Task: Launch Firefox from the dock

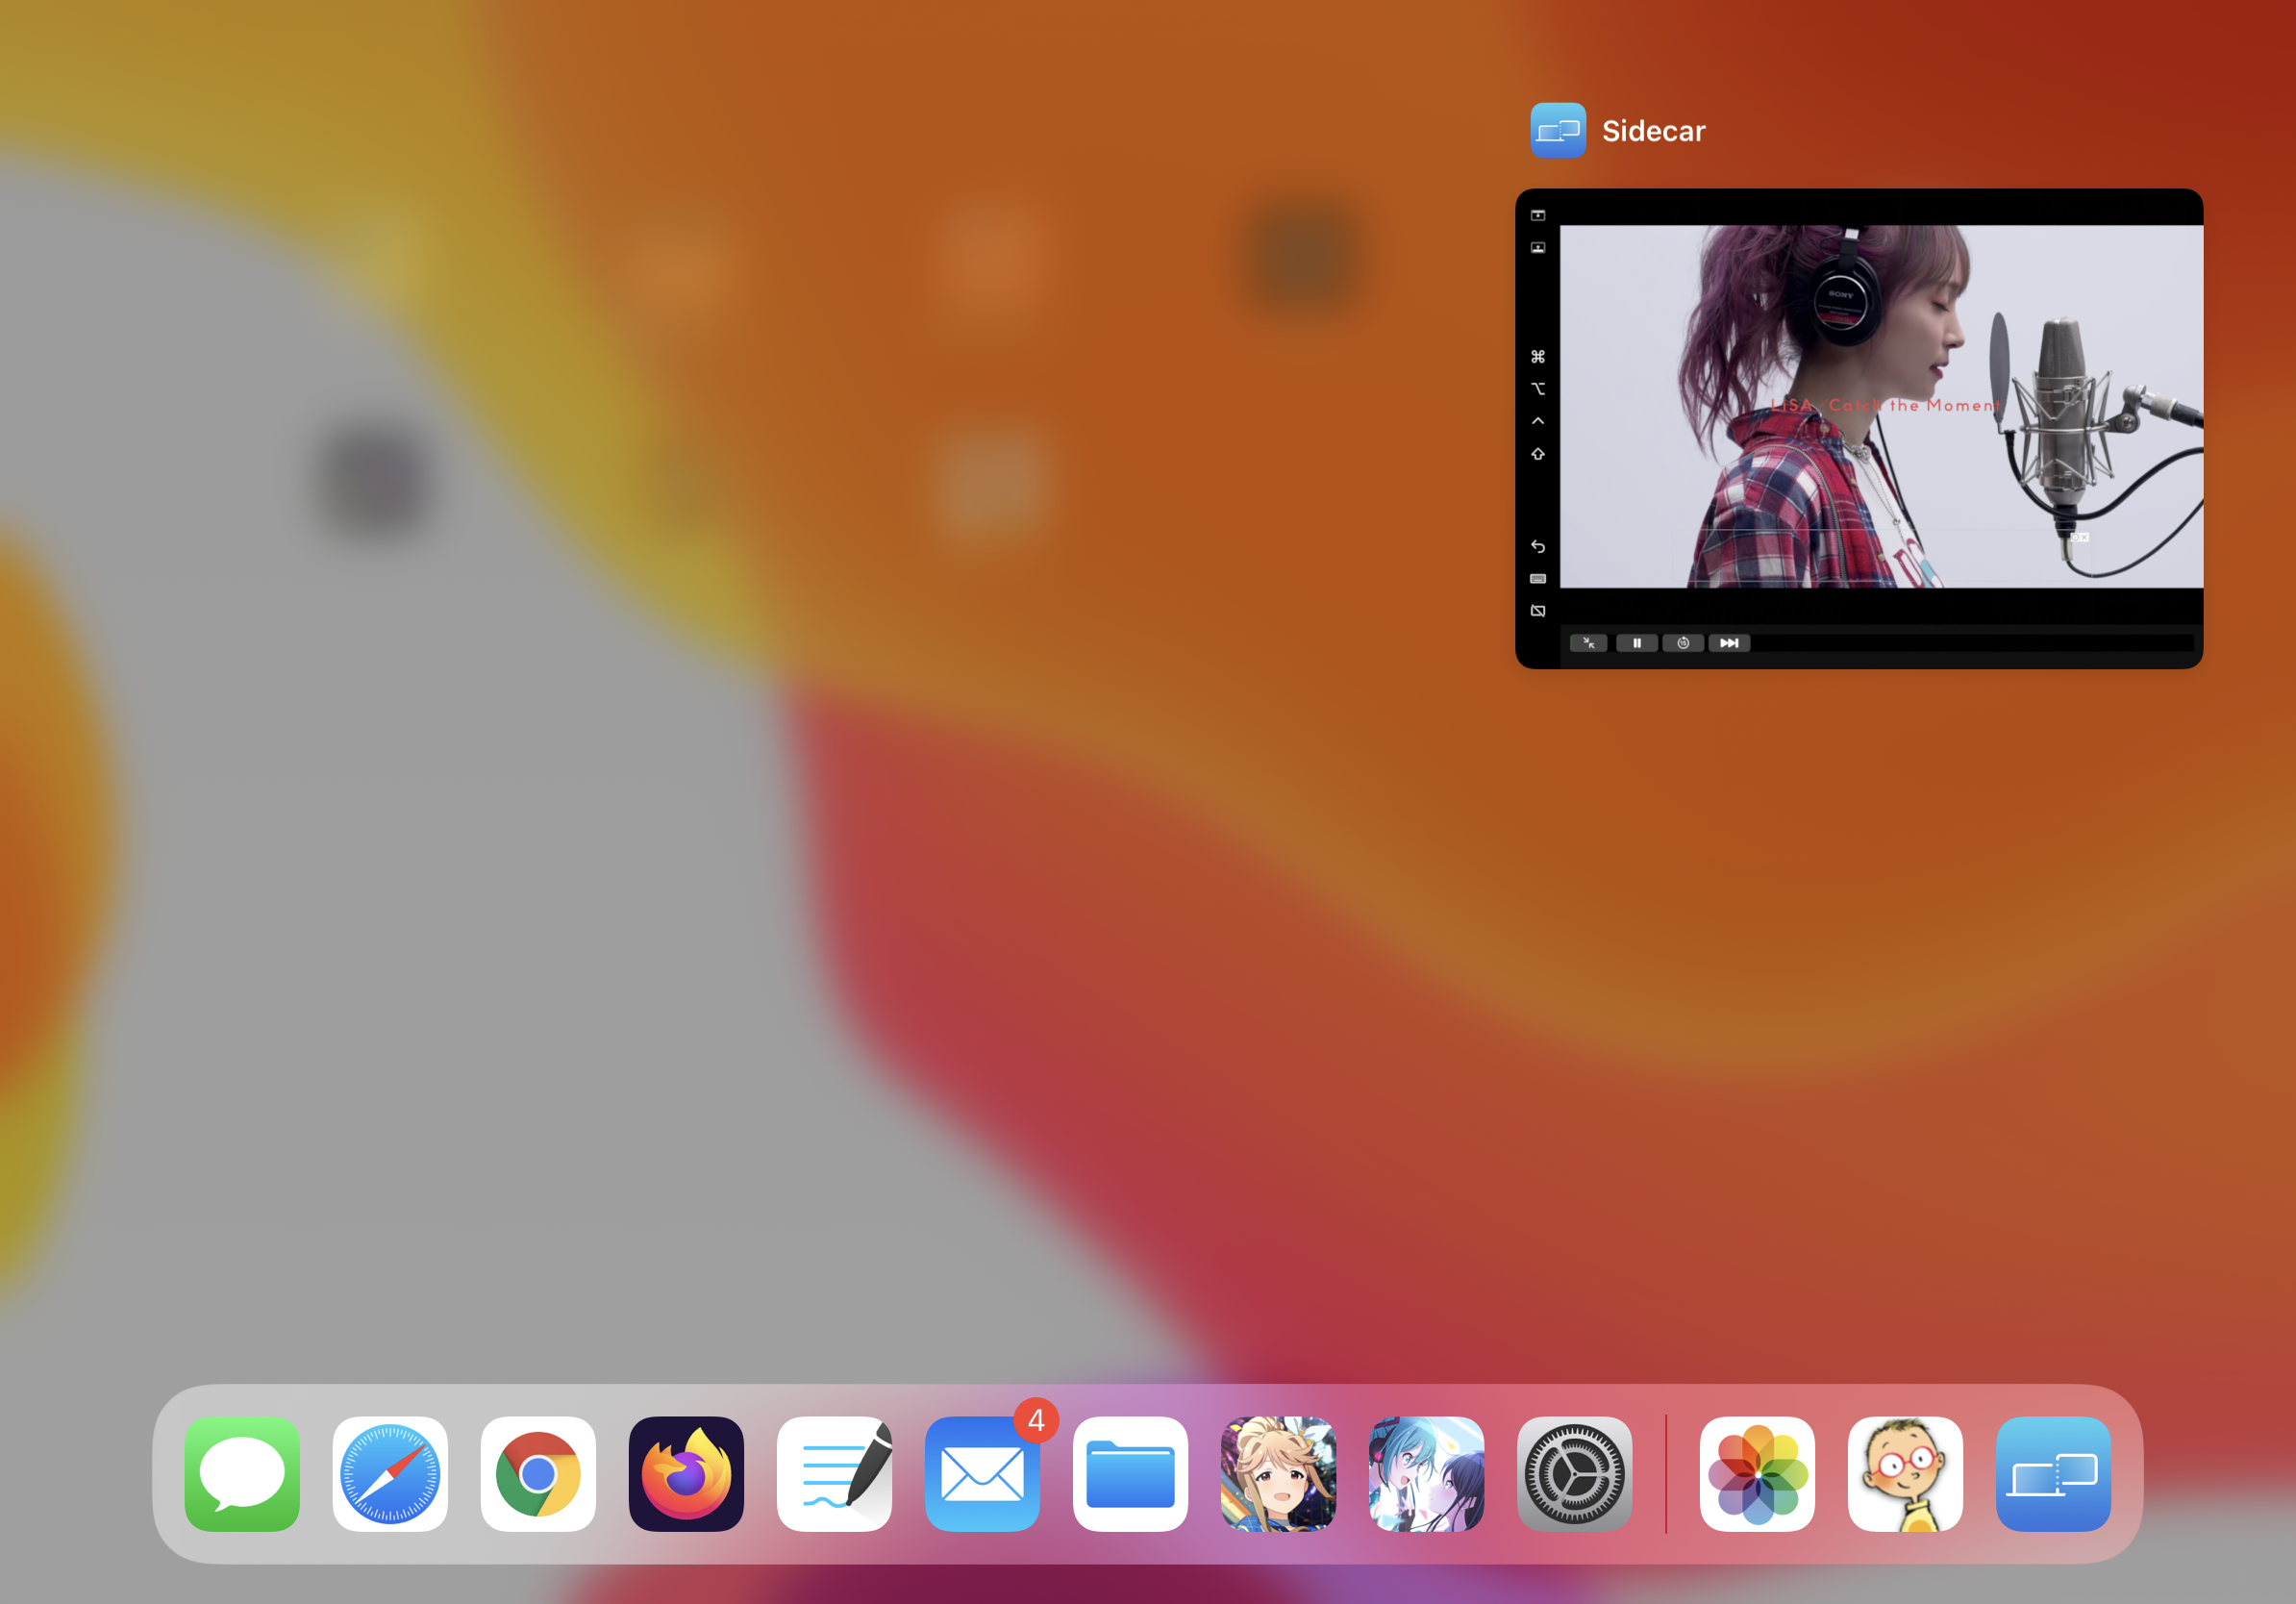Action: pos(686,1473)
